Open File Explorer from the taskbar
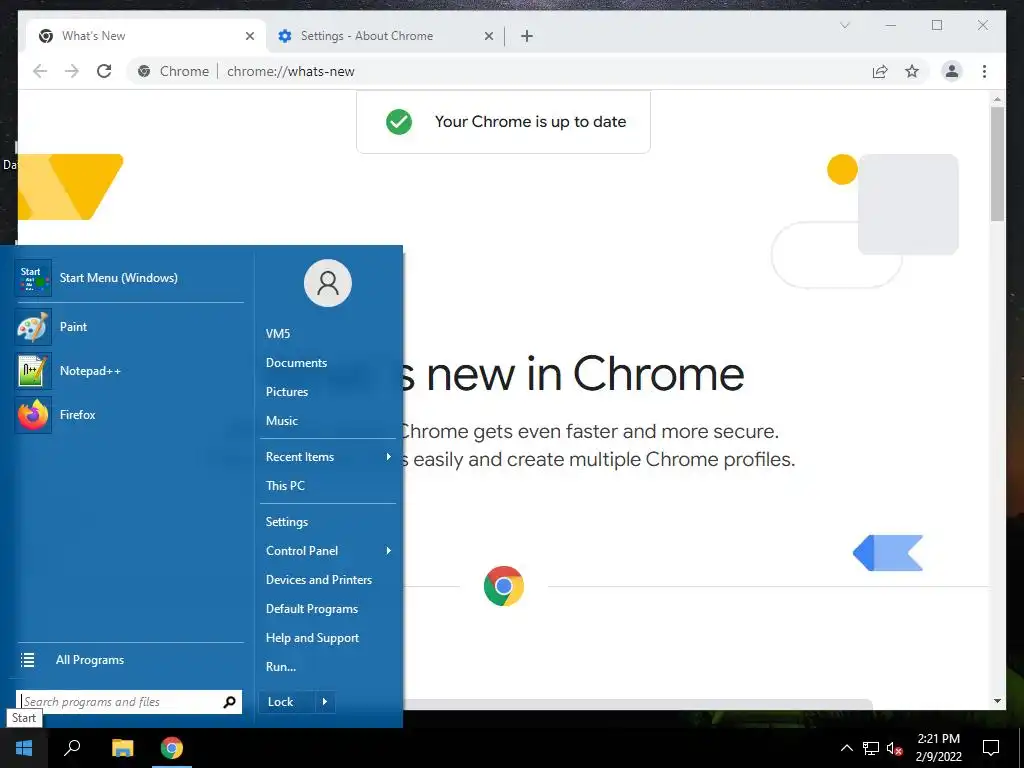The image size is (1024, 768). click(x=122, y=748)
